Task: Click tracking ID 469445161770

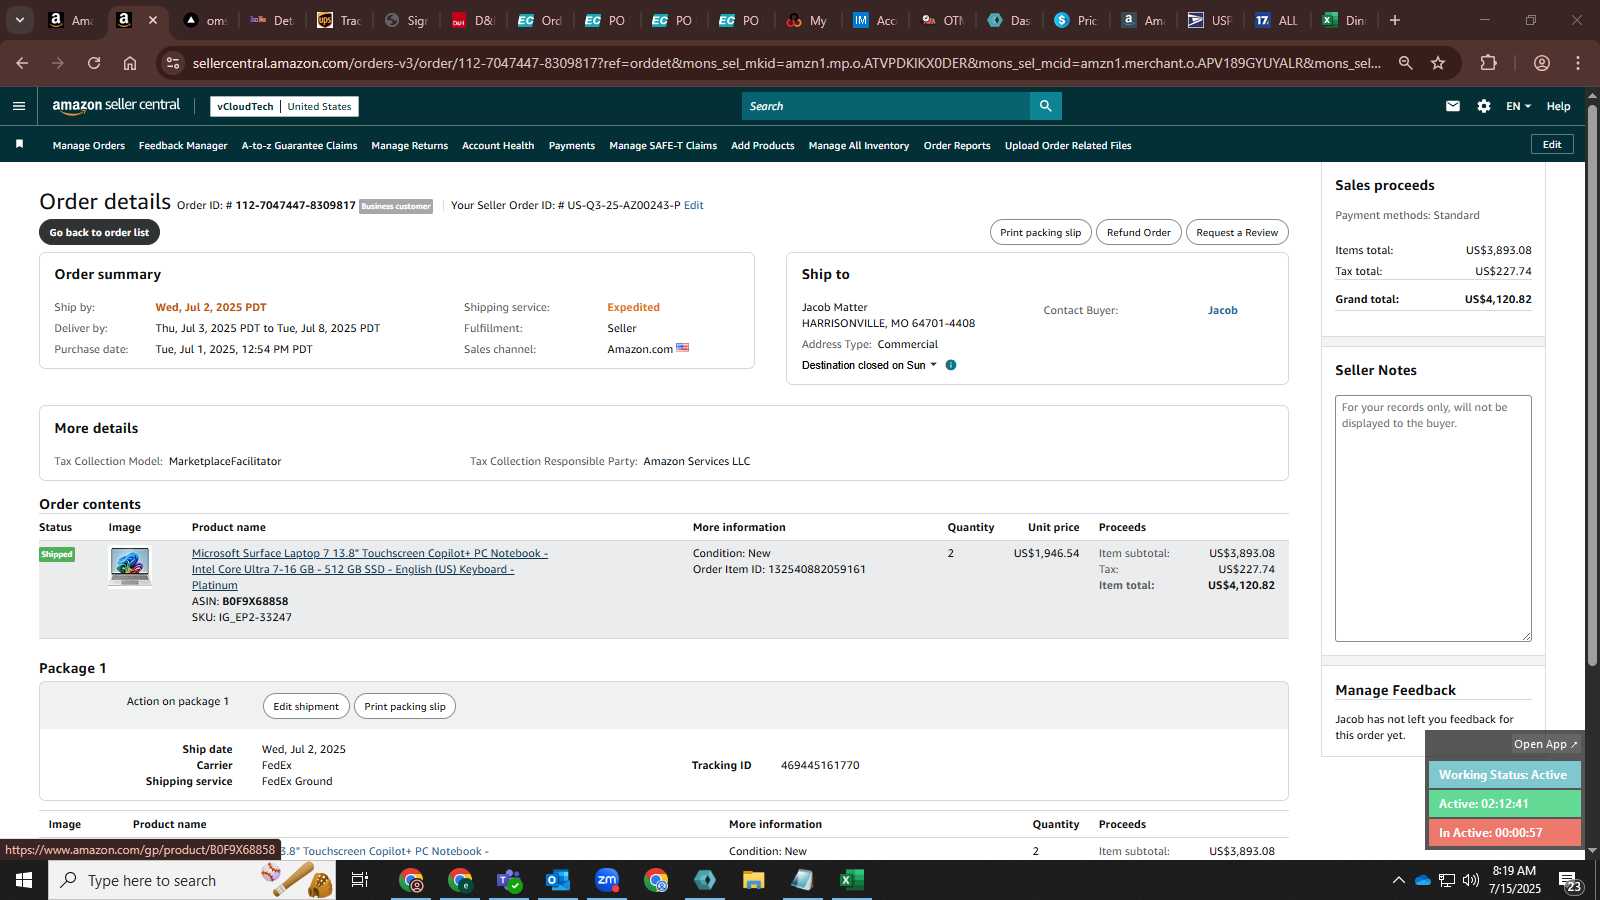Action: click(x=820, y=765)
